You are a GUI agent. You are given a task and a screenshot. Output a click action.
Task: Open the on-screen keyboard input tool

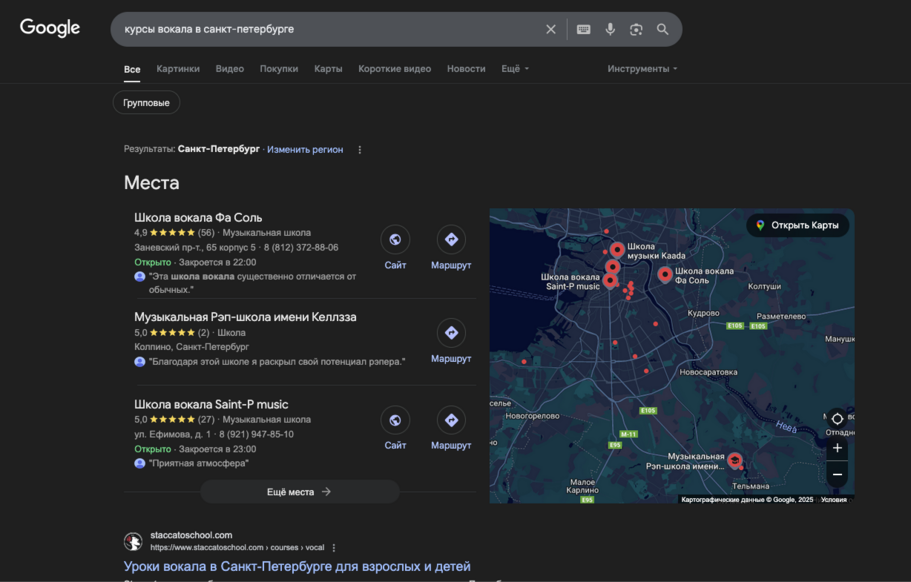583,29
